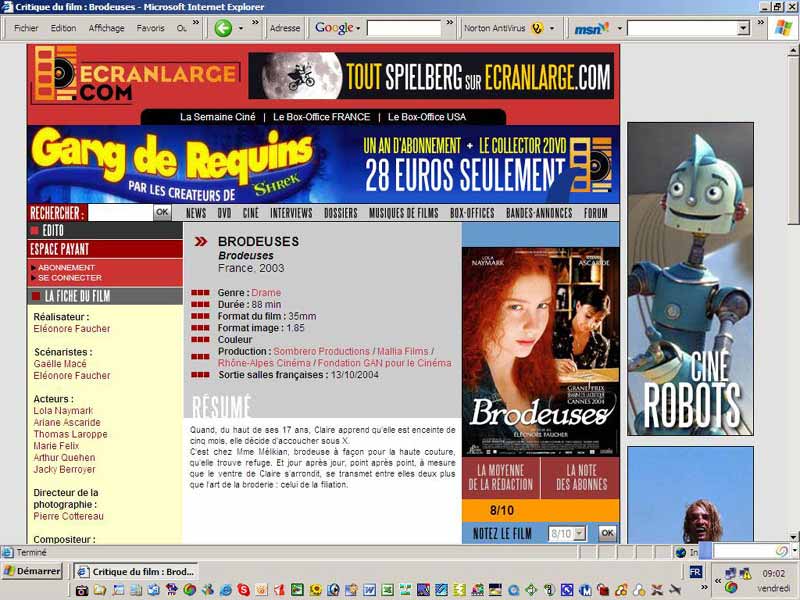Launch Word from the quick launch bar

369,590
